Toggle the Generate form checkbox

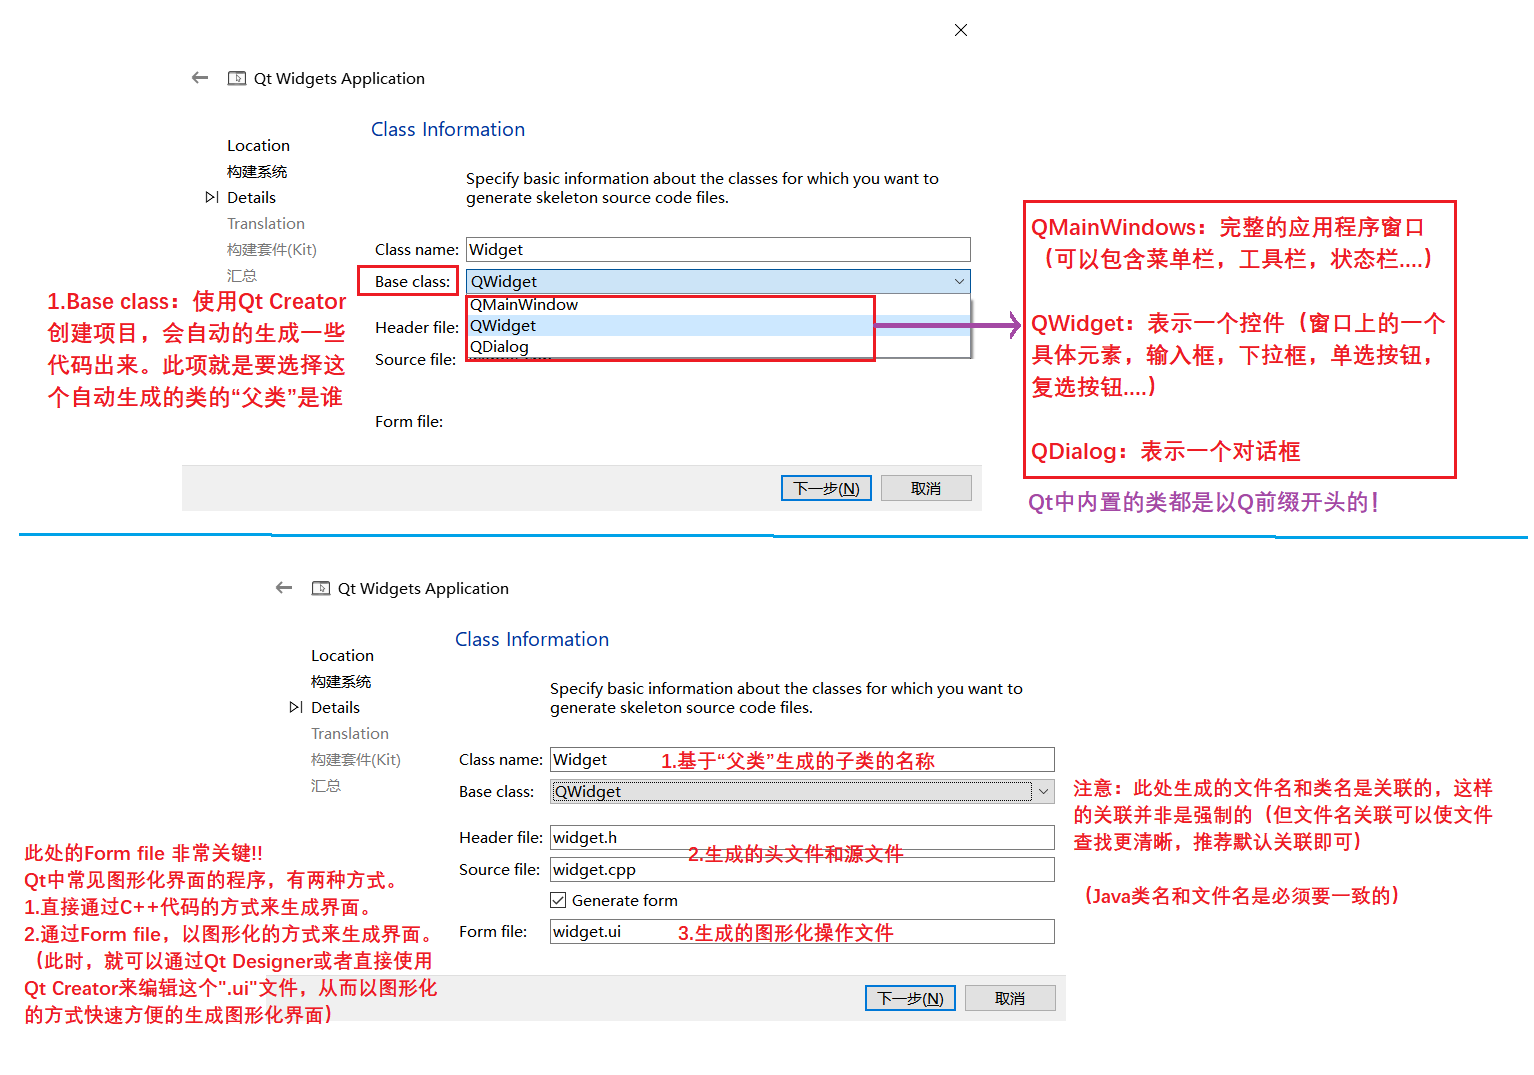[x=559, y=900]
